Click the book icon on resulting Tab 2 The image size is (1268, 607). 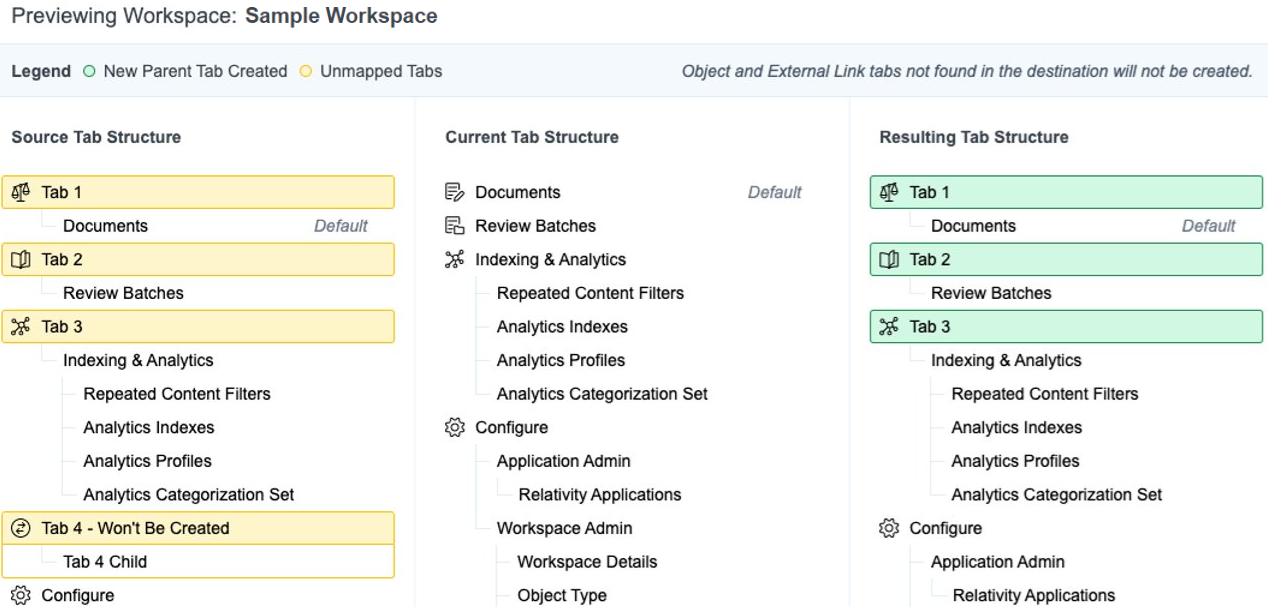point(889,260)
